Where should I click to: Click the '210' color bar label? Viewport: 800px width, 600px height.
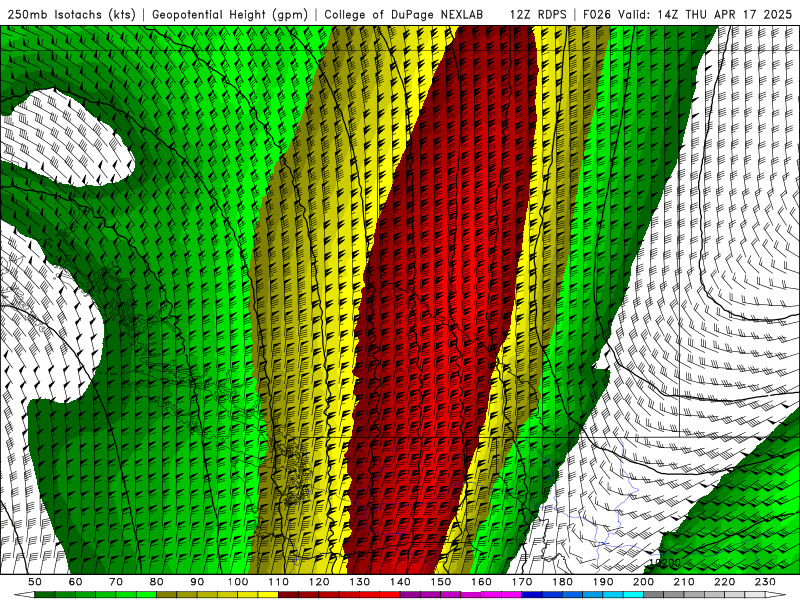pyautogui.click(x=684, y=582)
